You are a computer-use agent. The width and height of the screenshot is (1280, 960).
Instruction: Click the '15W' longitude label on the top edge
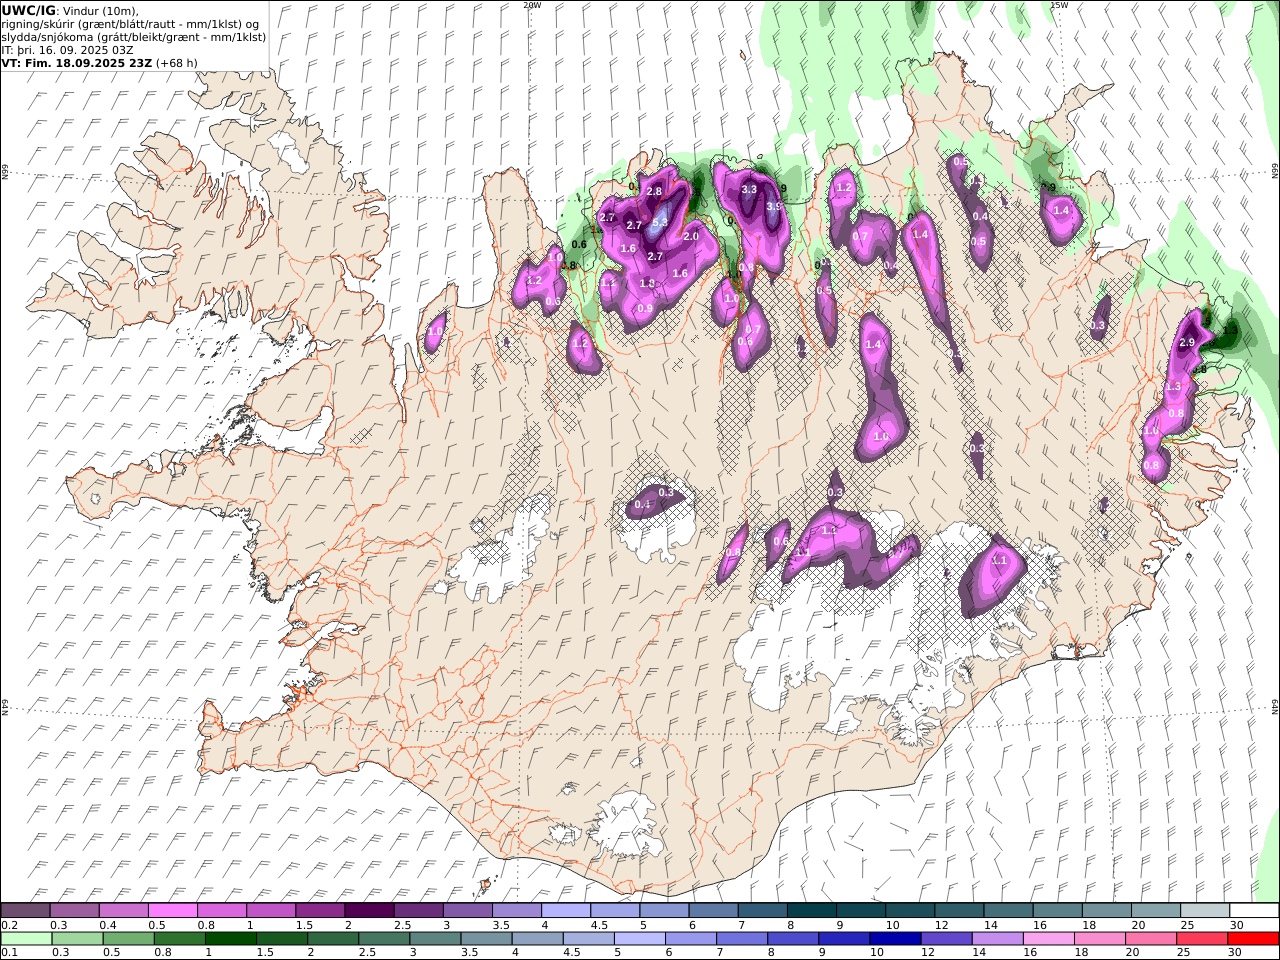click(1059, 5)
